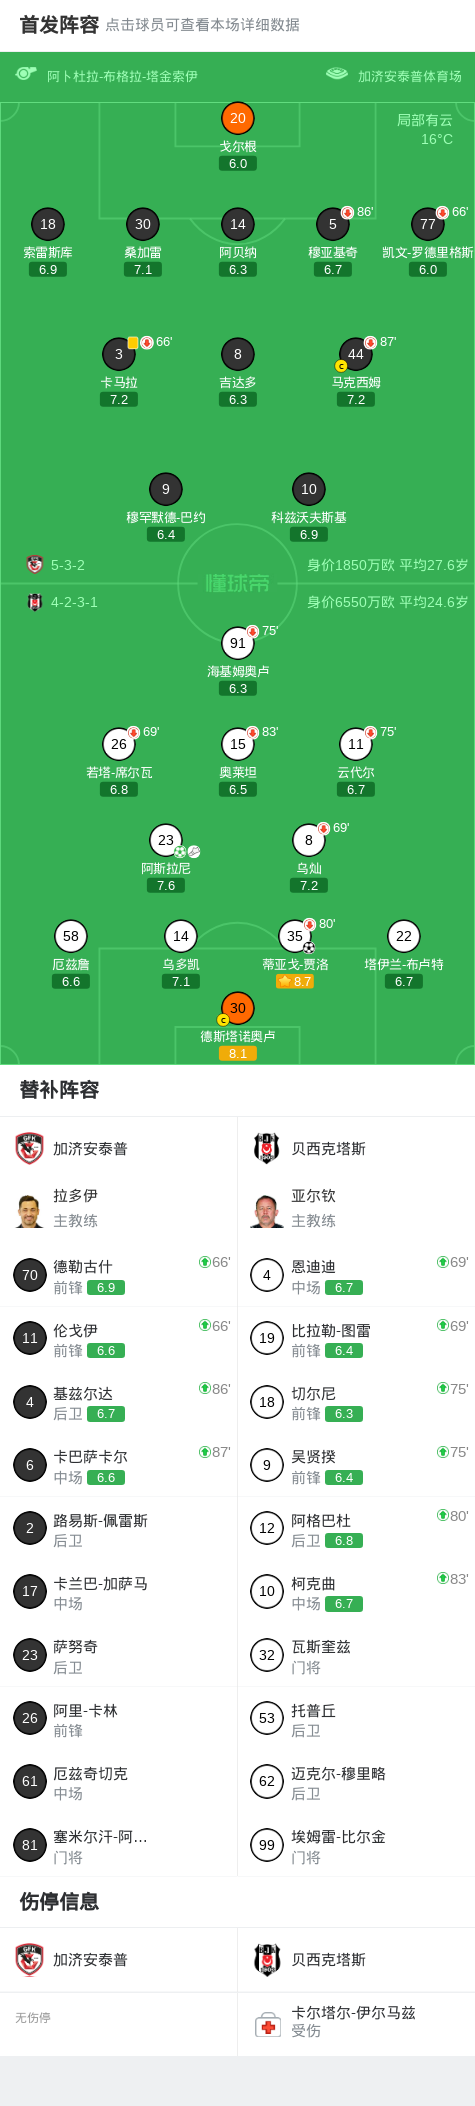Open coach 拉多伊 profile photo
This screenshot has height=2106, width=475.
(30, 1210)
